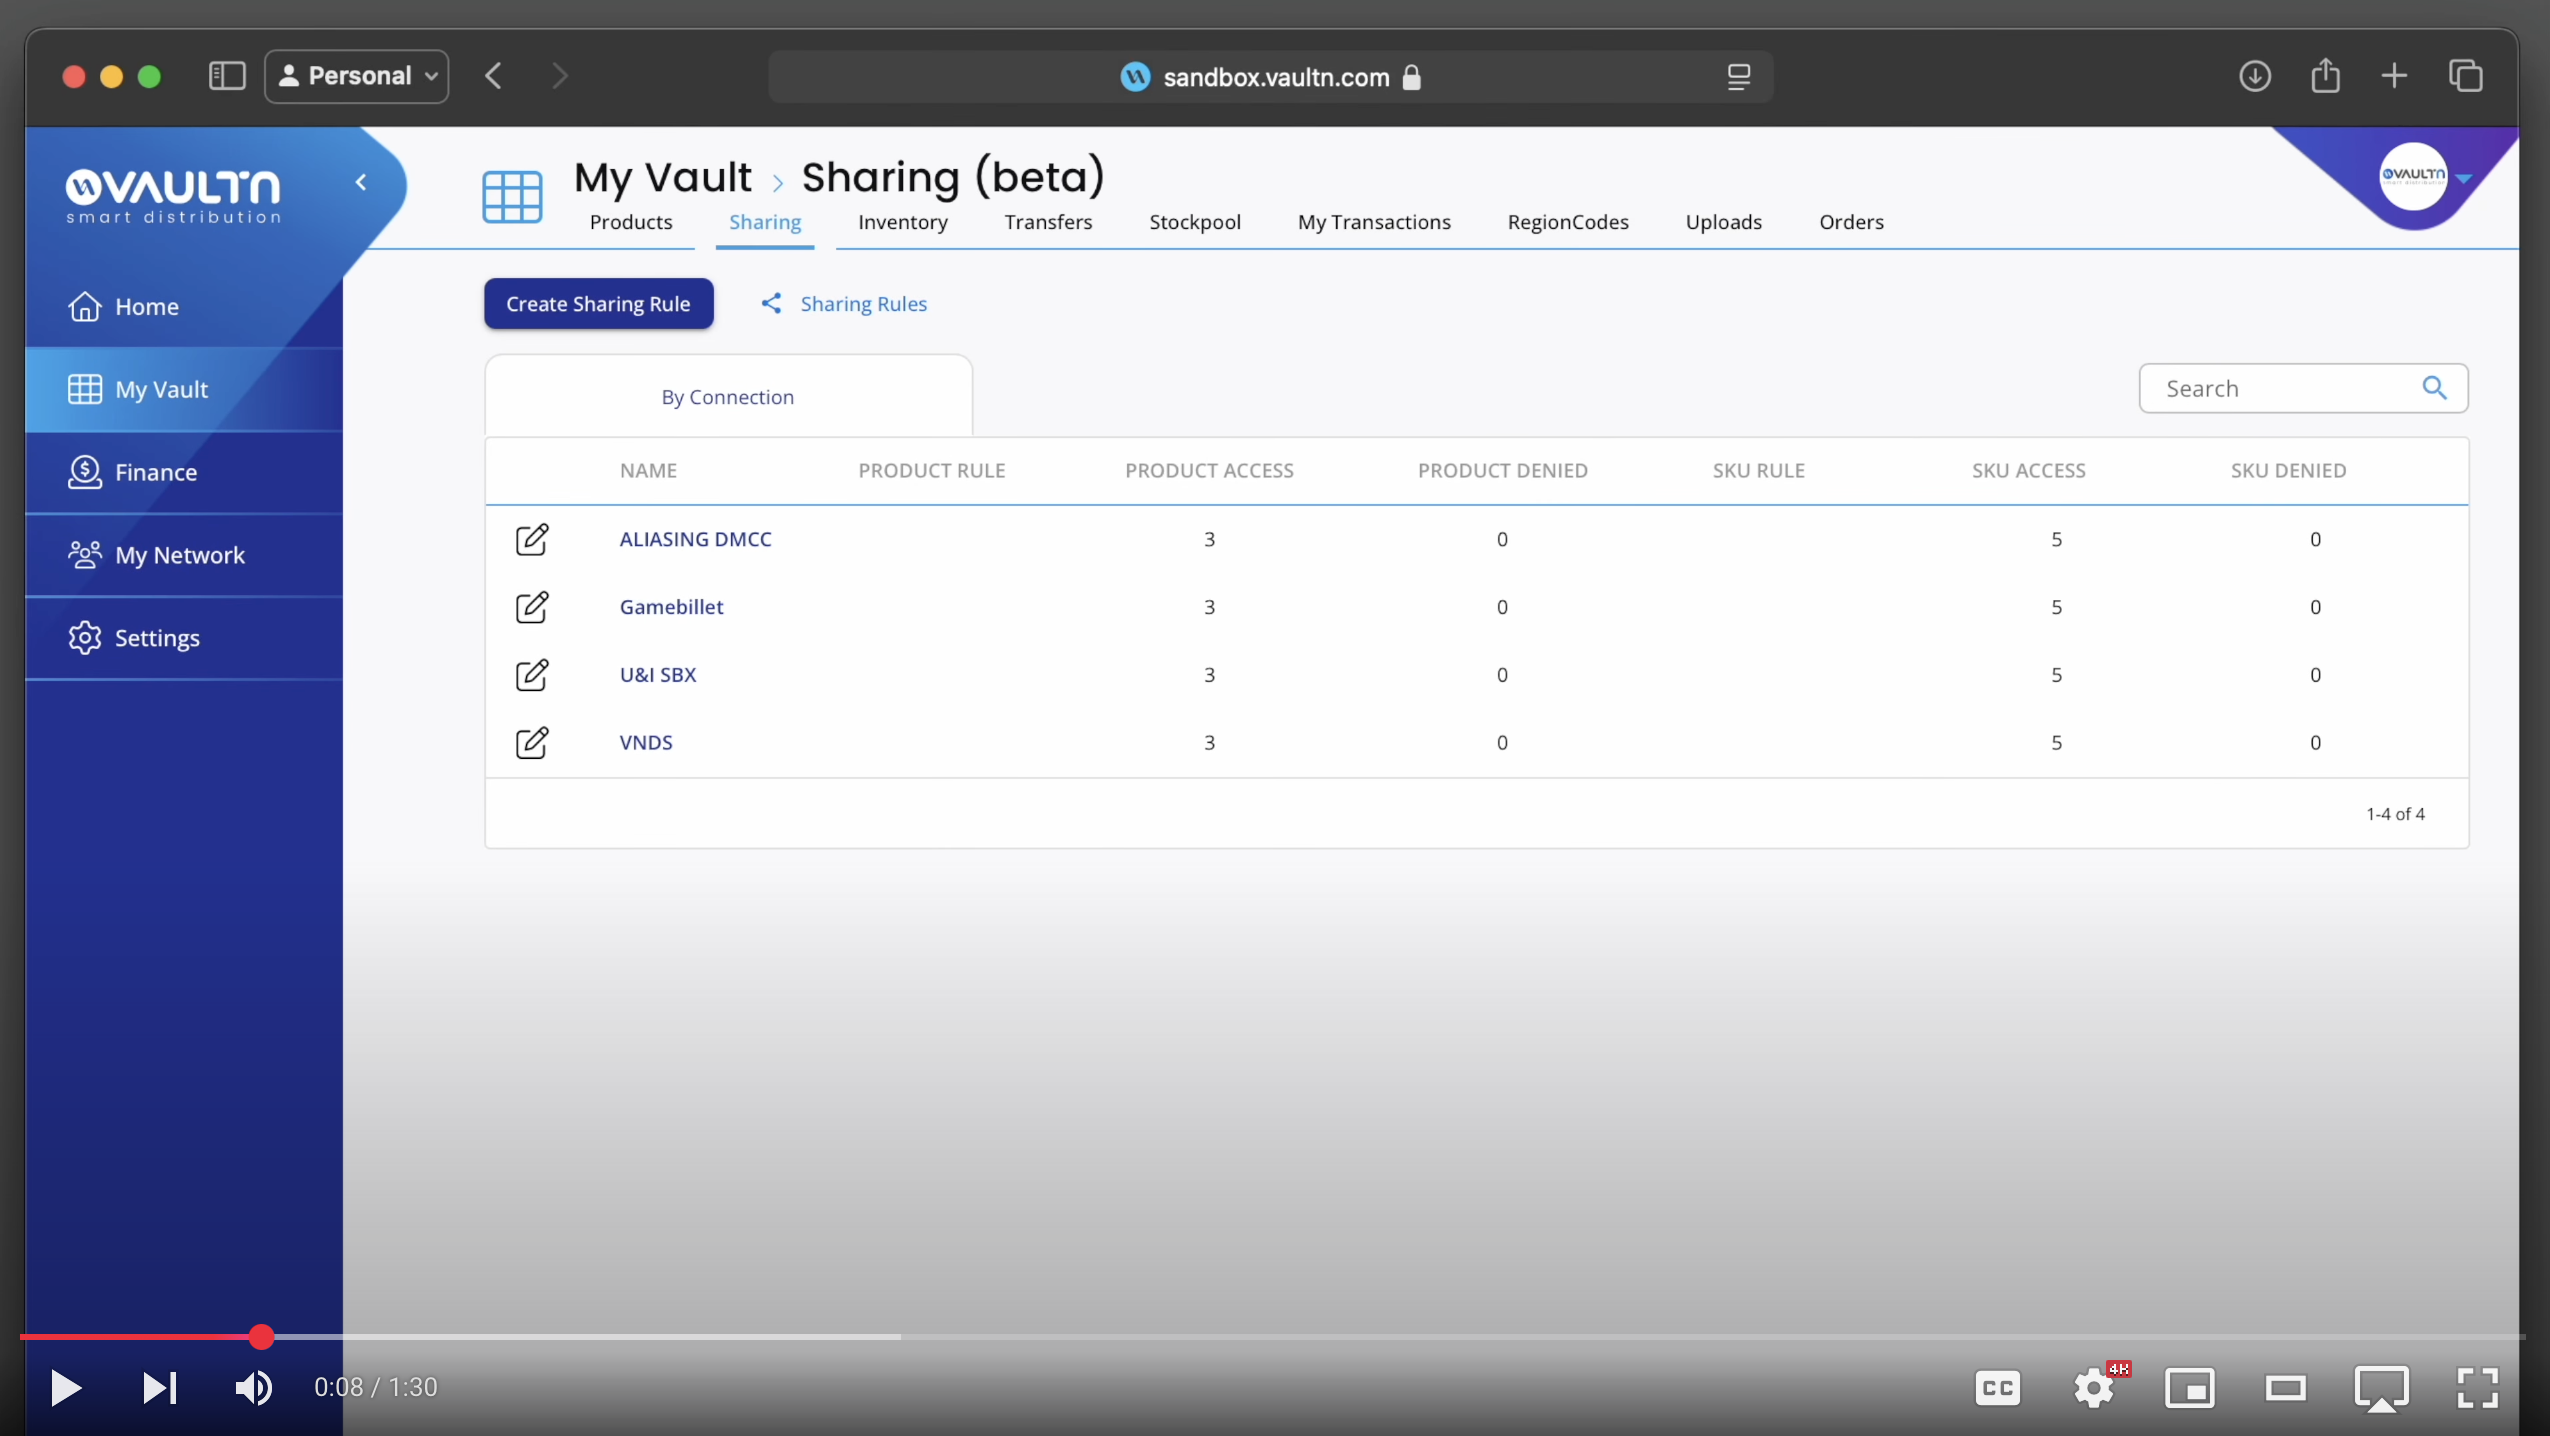The width and height of the screenshot is (2550, 1436).
Task: Click the VaultN logo in sidebar
Action: [173, 196]
